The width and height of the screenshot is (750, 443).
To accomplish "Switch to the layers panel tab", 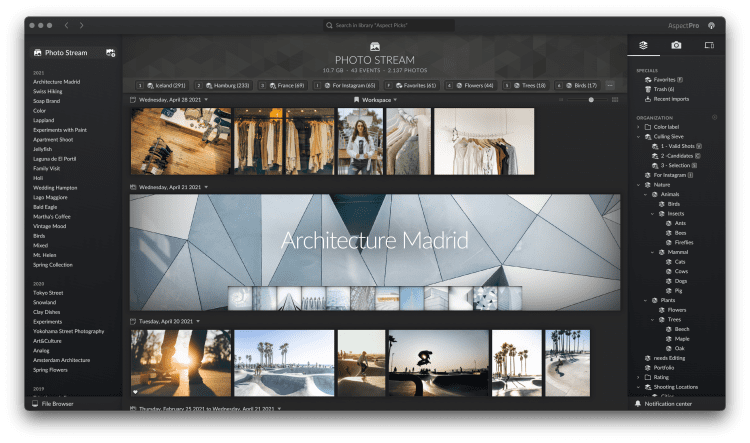I will pyautogui.click(x=644, y=46).
